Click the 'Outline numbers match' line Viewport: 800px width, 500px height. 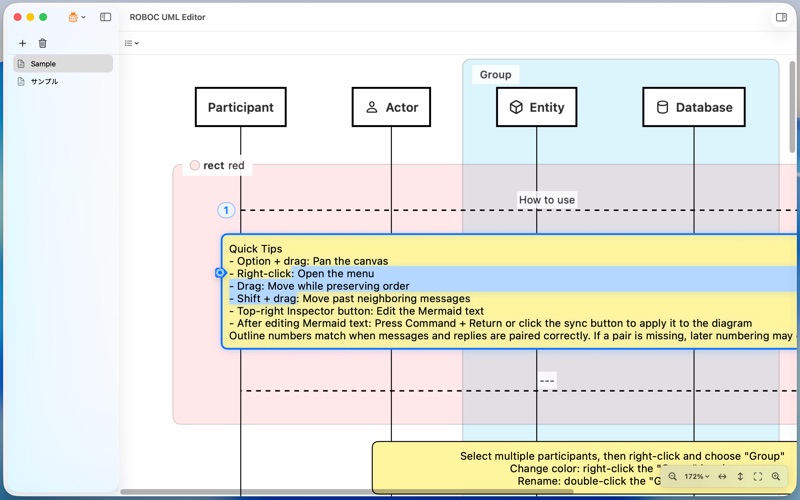512,336
